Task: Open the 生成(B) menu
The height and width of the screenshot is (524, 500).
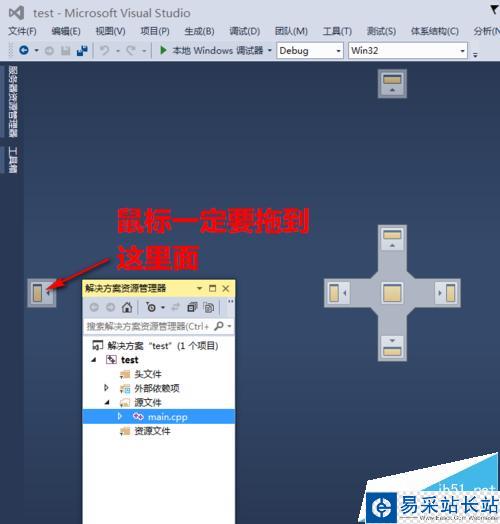Action: 199,31
